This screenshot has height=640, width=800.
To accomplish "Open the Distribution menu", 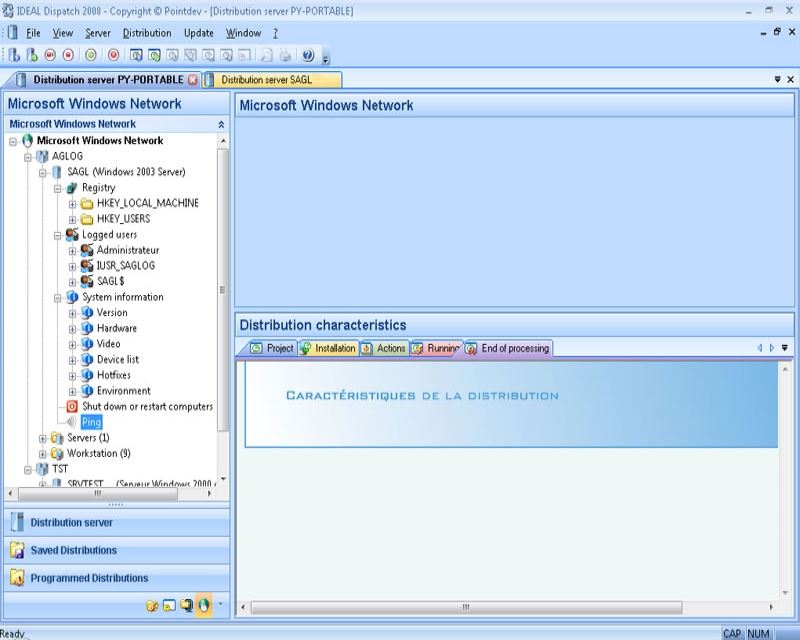I will click(x=147, y=33).
